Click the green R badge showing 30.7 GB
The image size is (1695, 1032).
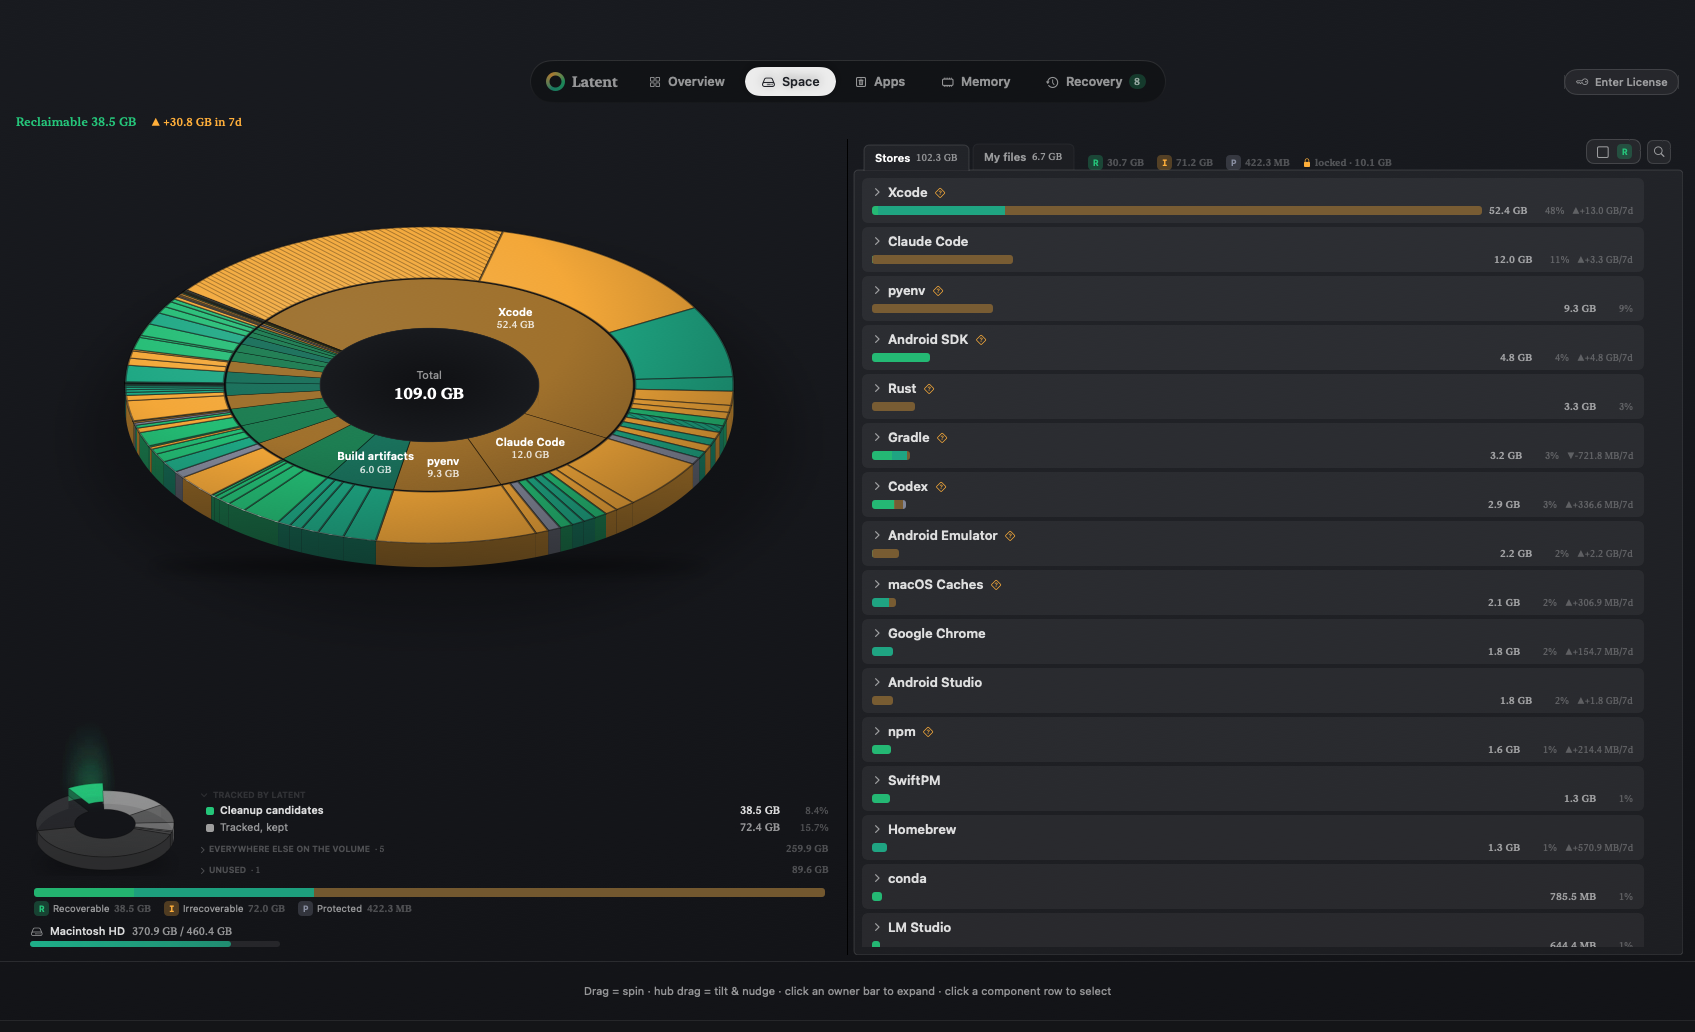[x=1095, y=162]
